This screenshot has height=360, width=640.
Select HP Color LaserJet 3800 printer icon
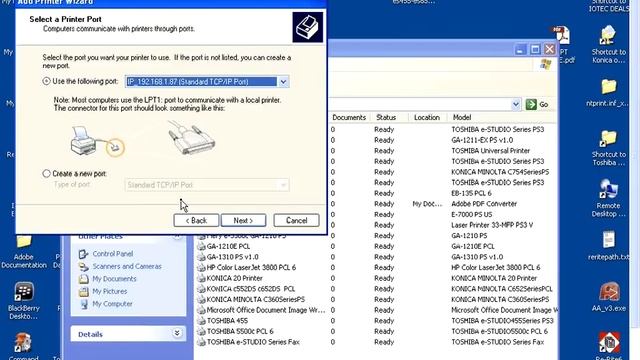pyautogui.click(x=201, y=268)
